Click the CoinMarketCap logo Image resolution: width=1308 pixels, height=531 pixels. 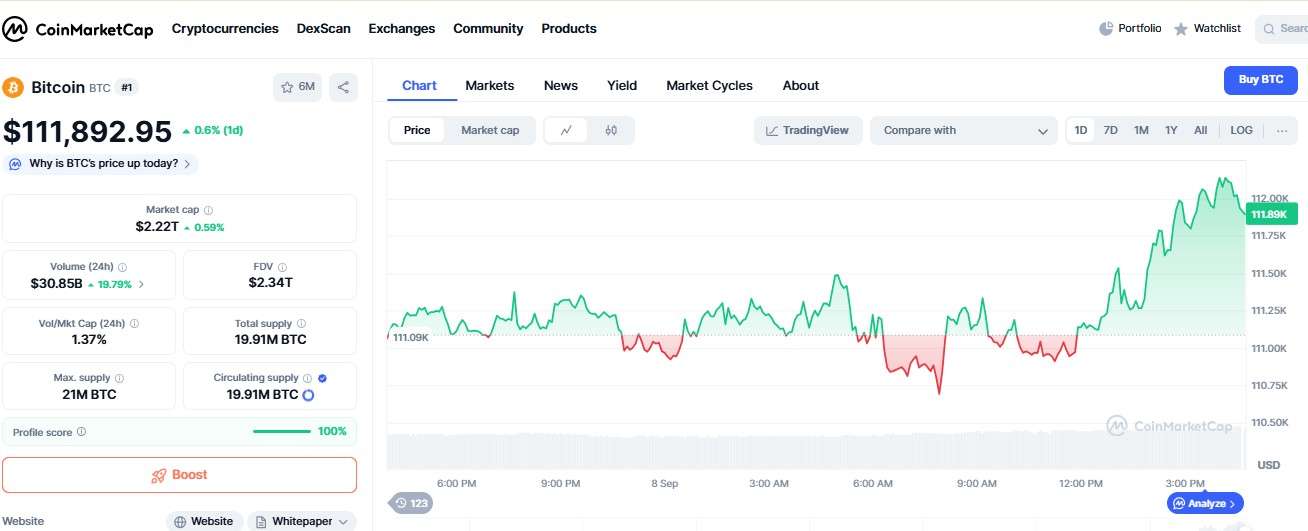point(78,29)
